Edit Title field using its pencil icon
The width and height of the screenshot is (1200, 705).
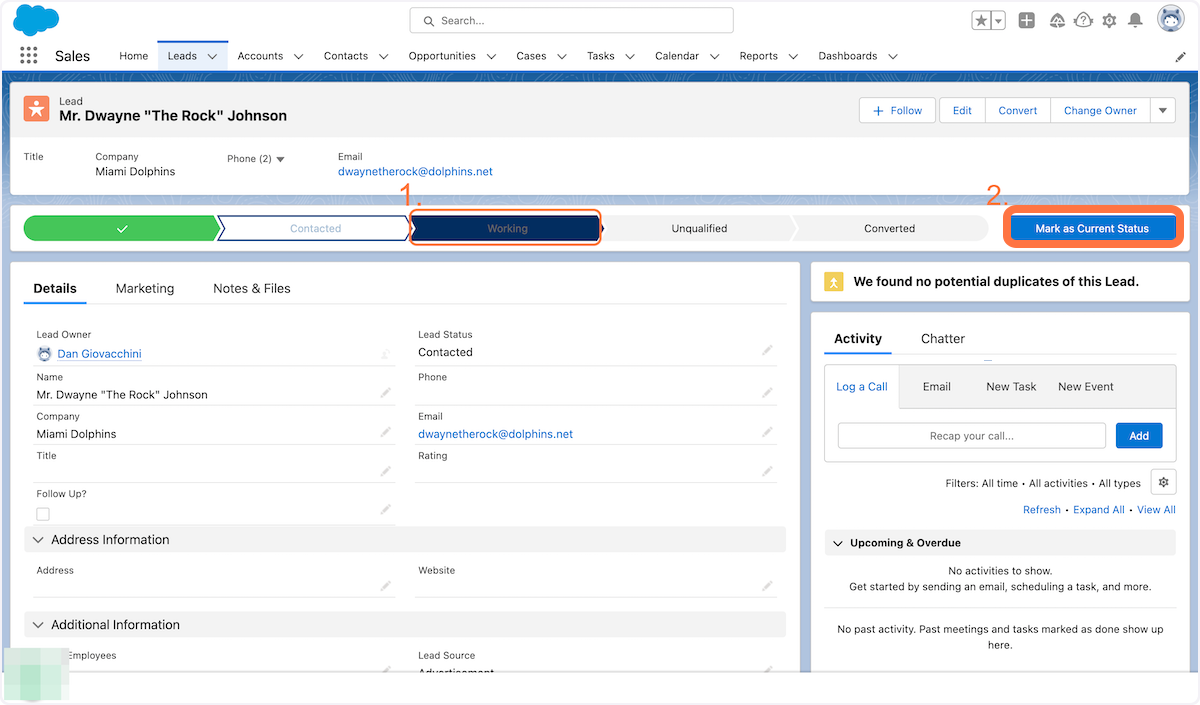click(x=385, y=471)
